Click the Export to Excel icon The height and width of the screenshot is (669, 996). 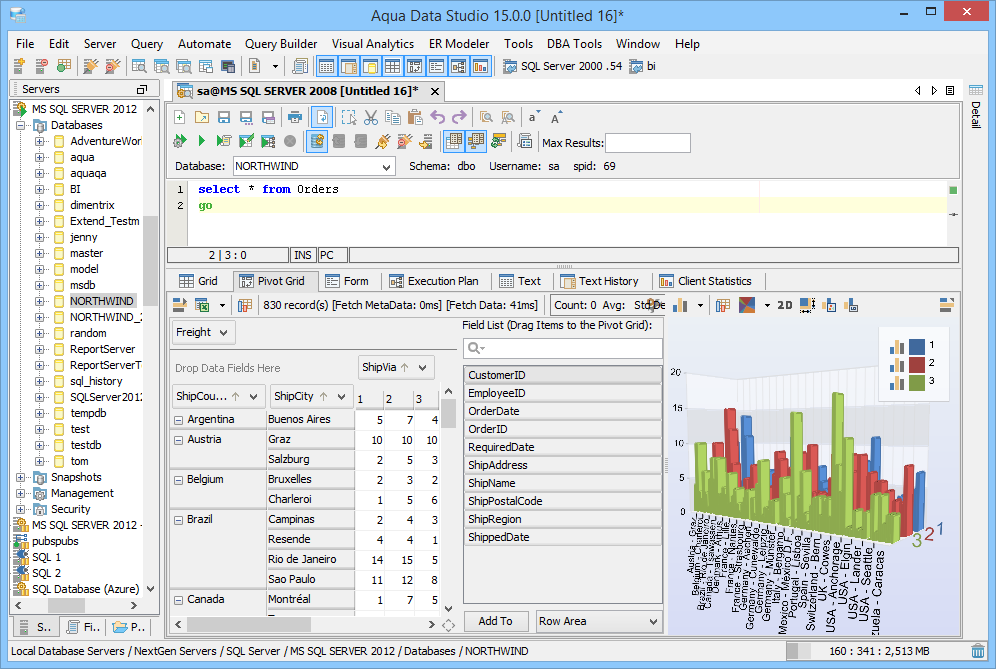(203, 306)
